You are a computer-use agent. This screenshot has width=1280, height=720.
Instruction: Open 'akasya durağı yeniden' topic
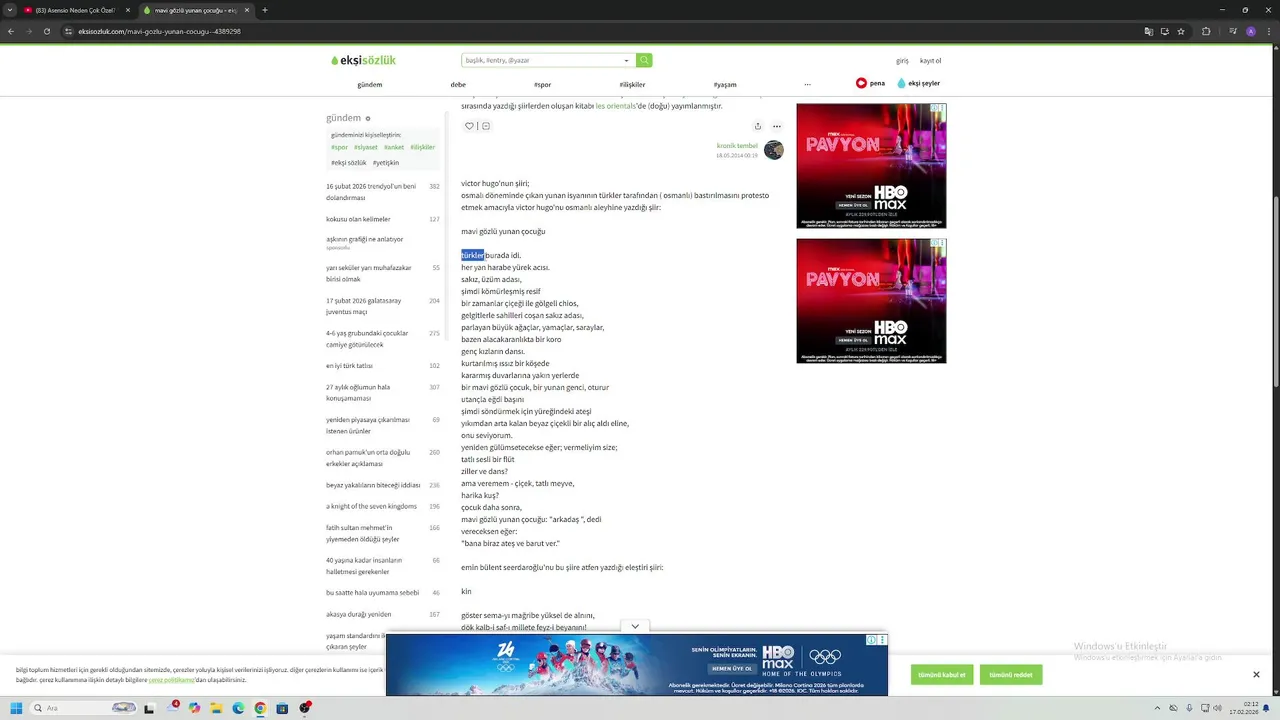358,614
